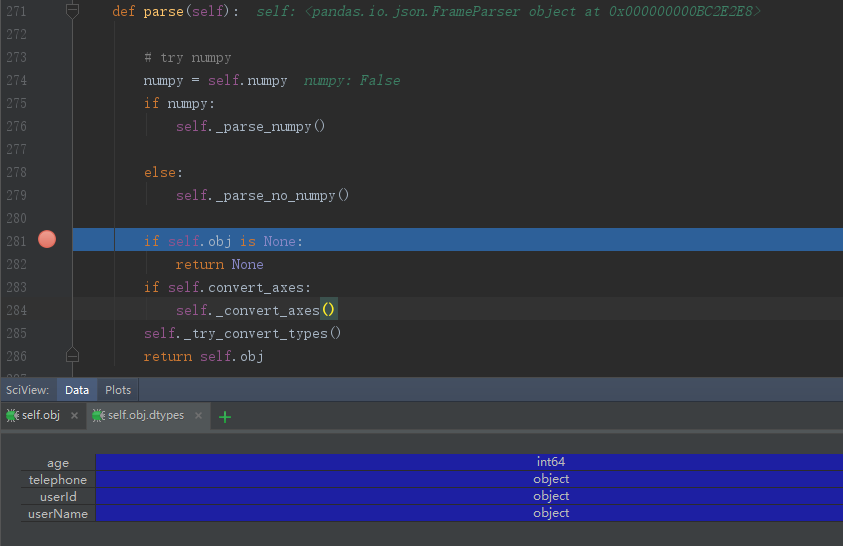The width and height of the screenshot is (843, 546).
Task: Add a new data view with the green plus
Action: pyautogui.click(x=225, y=416)
